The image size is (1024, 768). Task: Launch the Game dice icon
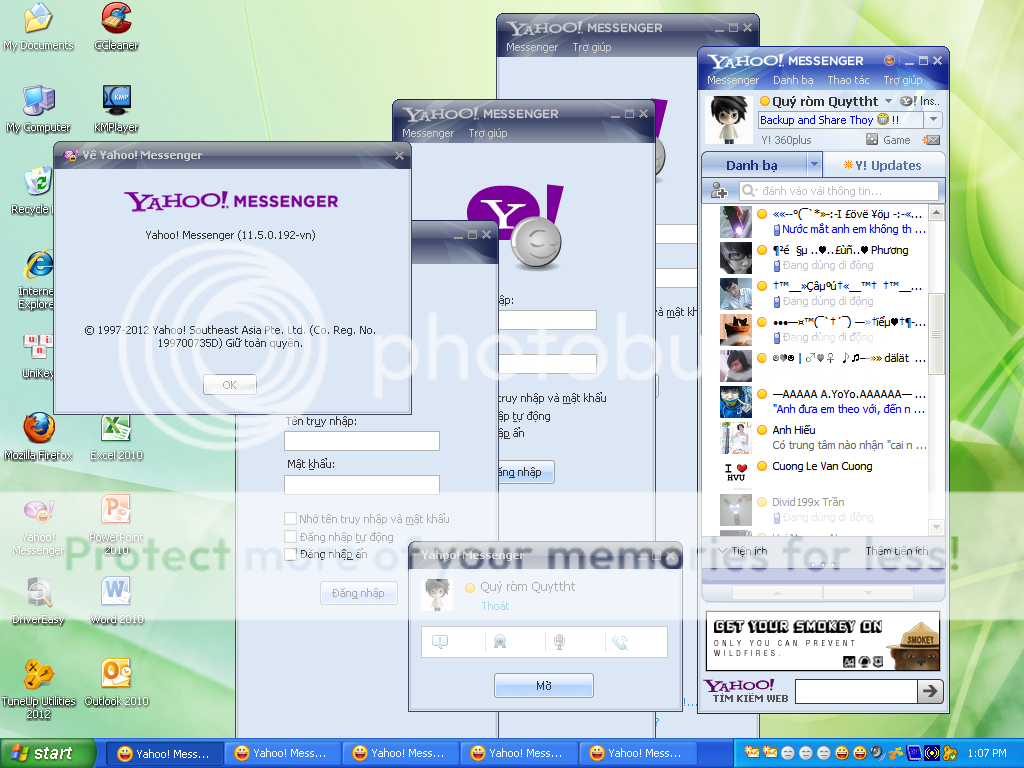click(872, 139)
